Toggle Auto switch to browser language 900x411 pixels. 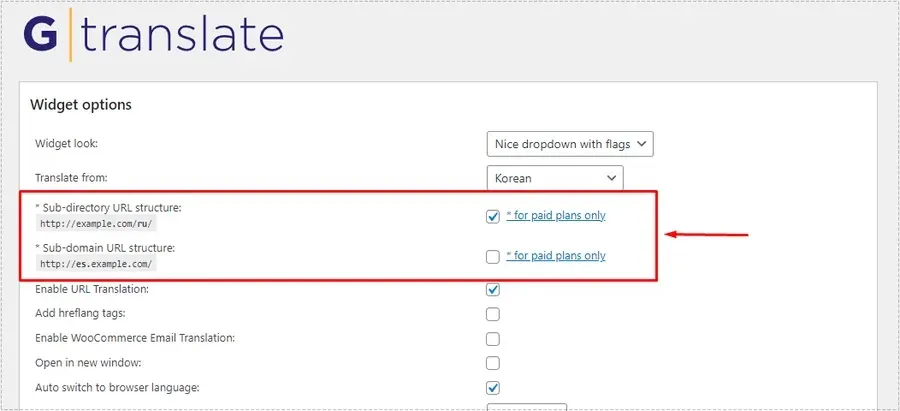[x=492, y=388]
